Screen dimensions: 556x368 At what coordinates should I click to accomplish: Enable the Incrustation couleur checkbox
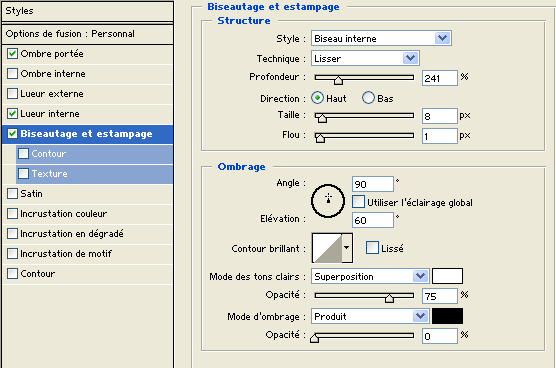12,214
